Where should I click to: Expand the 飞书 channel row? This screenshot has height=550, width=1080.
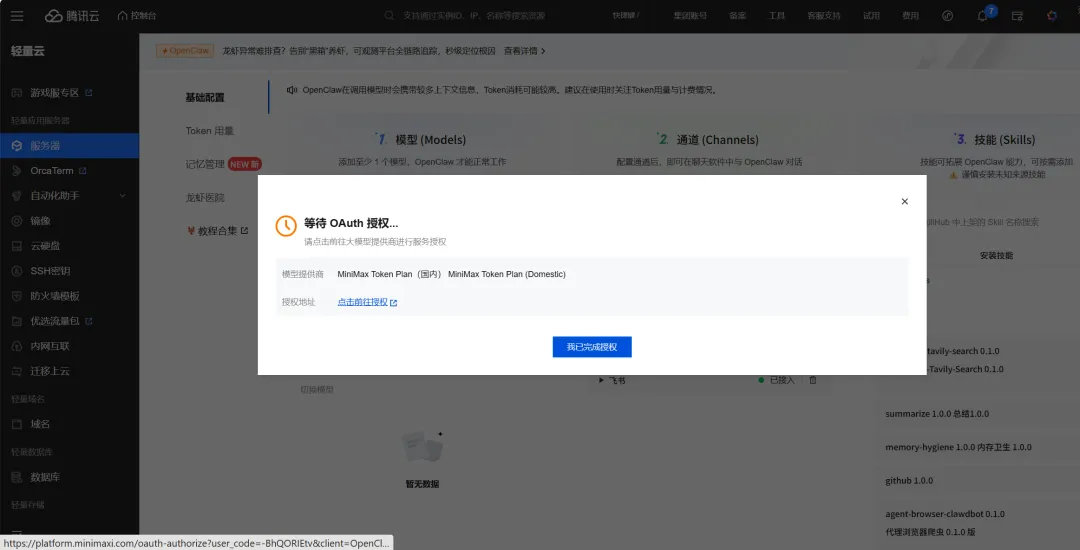(602, 380)
